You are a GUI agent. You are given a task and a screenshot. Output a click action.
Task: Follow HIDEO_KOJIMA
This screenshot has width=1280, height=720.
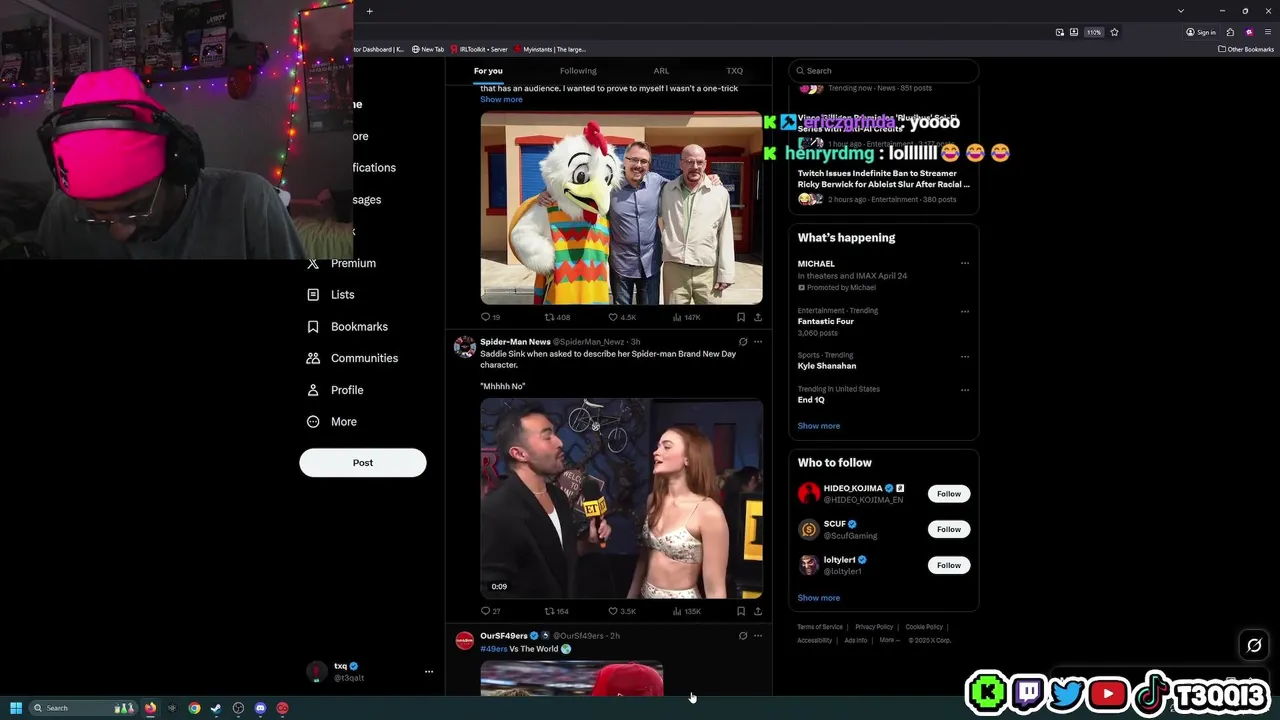[949, 493]
